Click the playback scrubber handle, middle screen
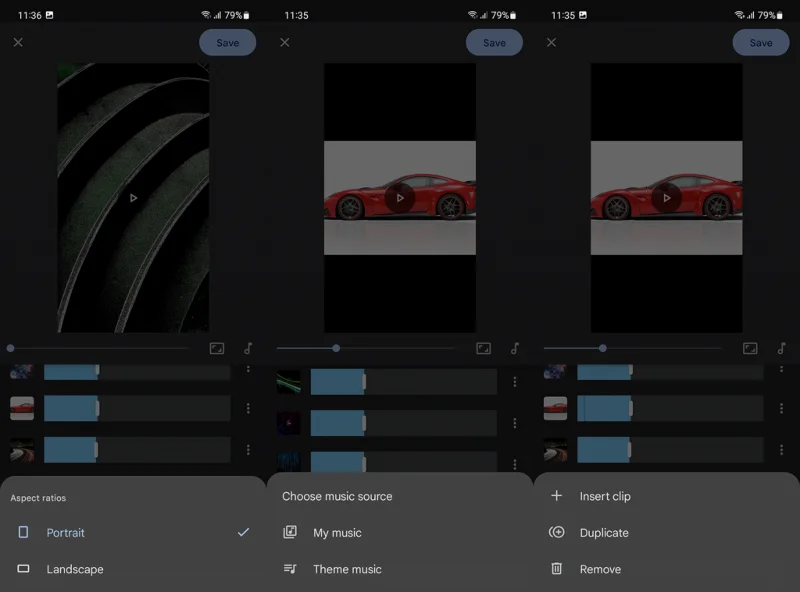 point(336,348)
